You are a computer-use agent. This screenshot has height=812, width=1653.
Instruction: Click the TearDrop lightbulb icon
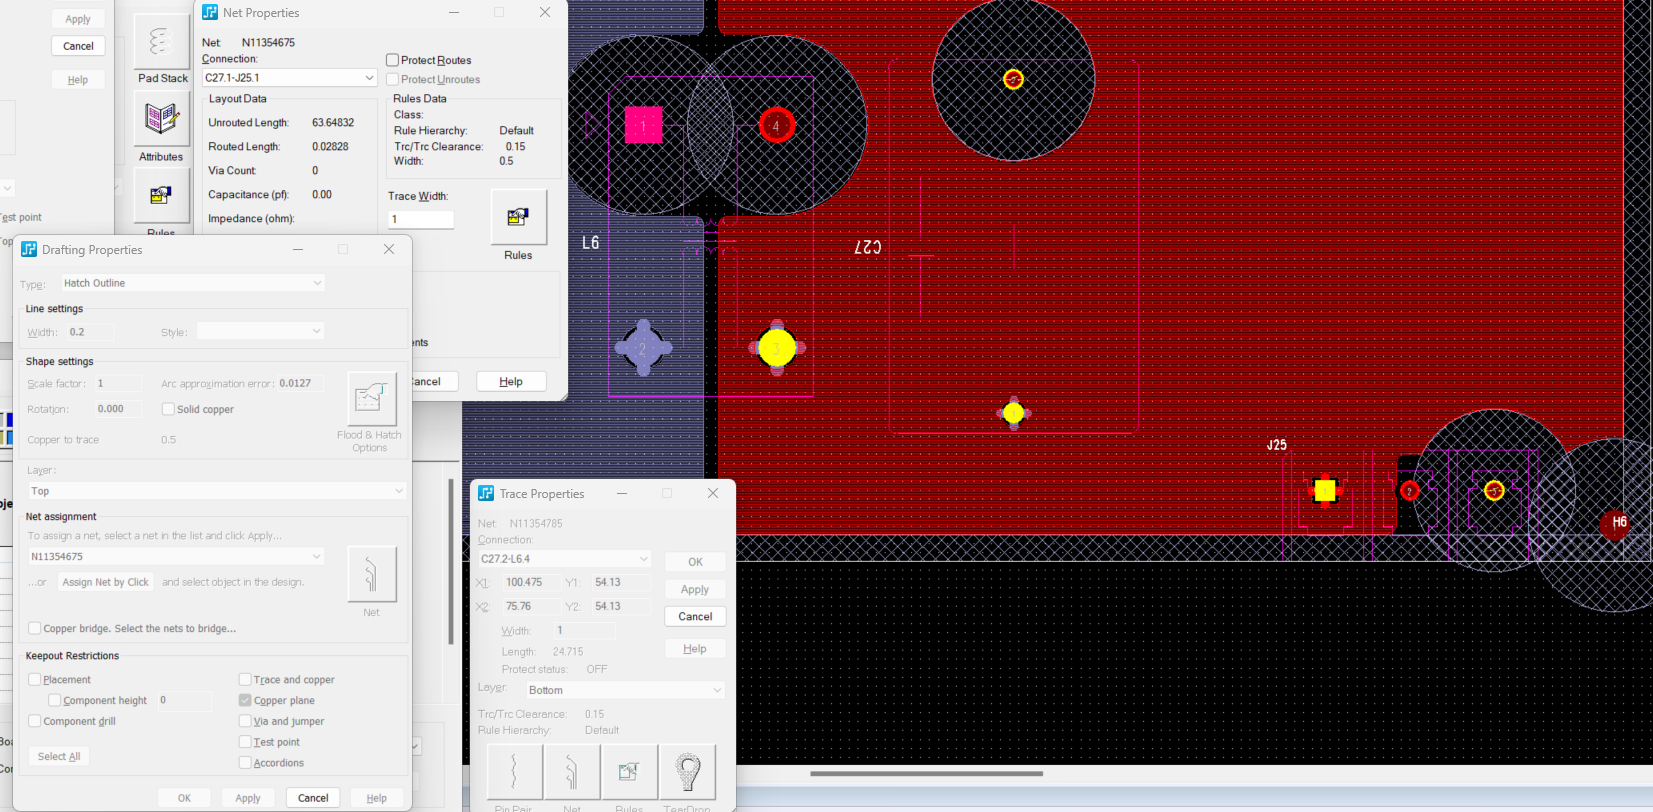coord(687,772)
